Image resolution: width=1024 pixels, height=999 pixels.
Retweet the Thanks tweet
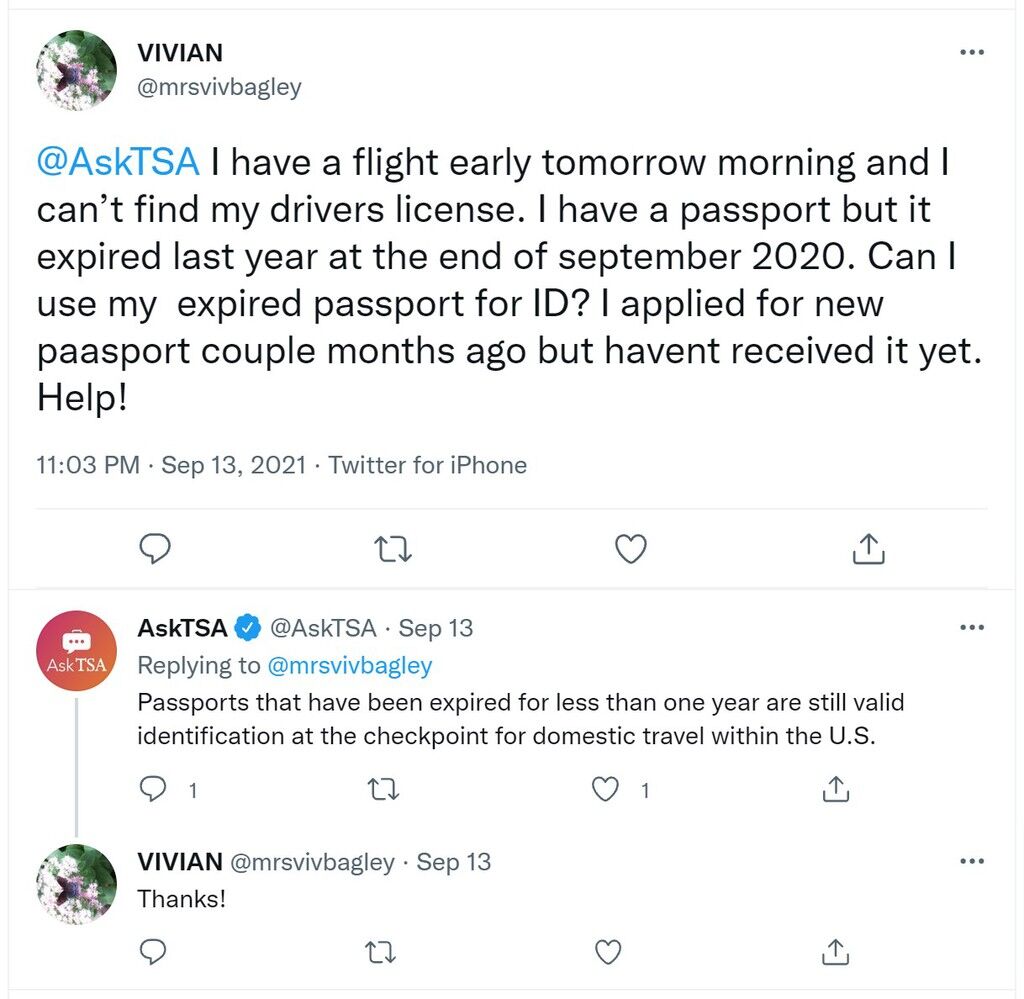coord(380,952)
